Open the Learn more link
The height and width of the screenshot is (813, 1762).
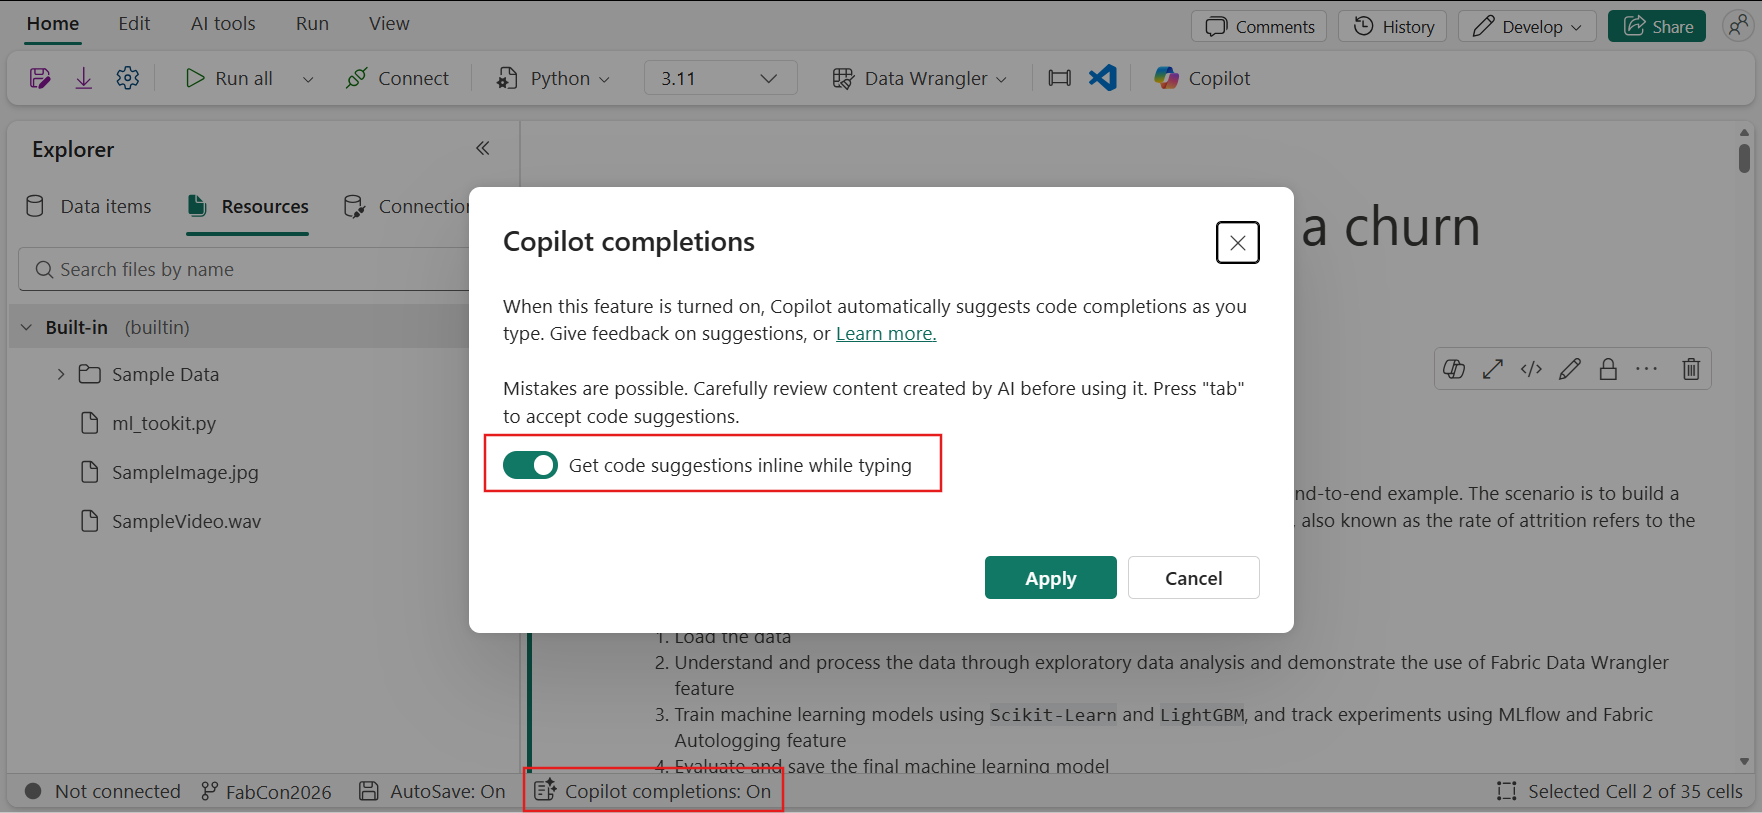coord(886,334)
